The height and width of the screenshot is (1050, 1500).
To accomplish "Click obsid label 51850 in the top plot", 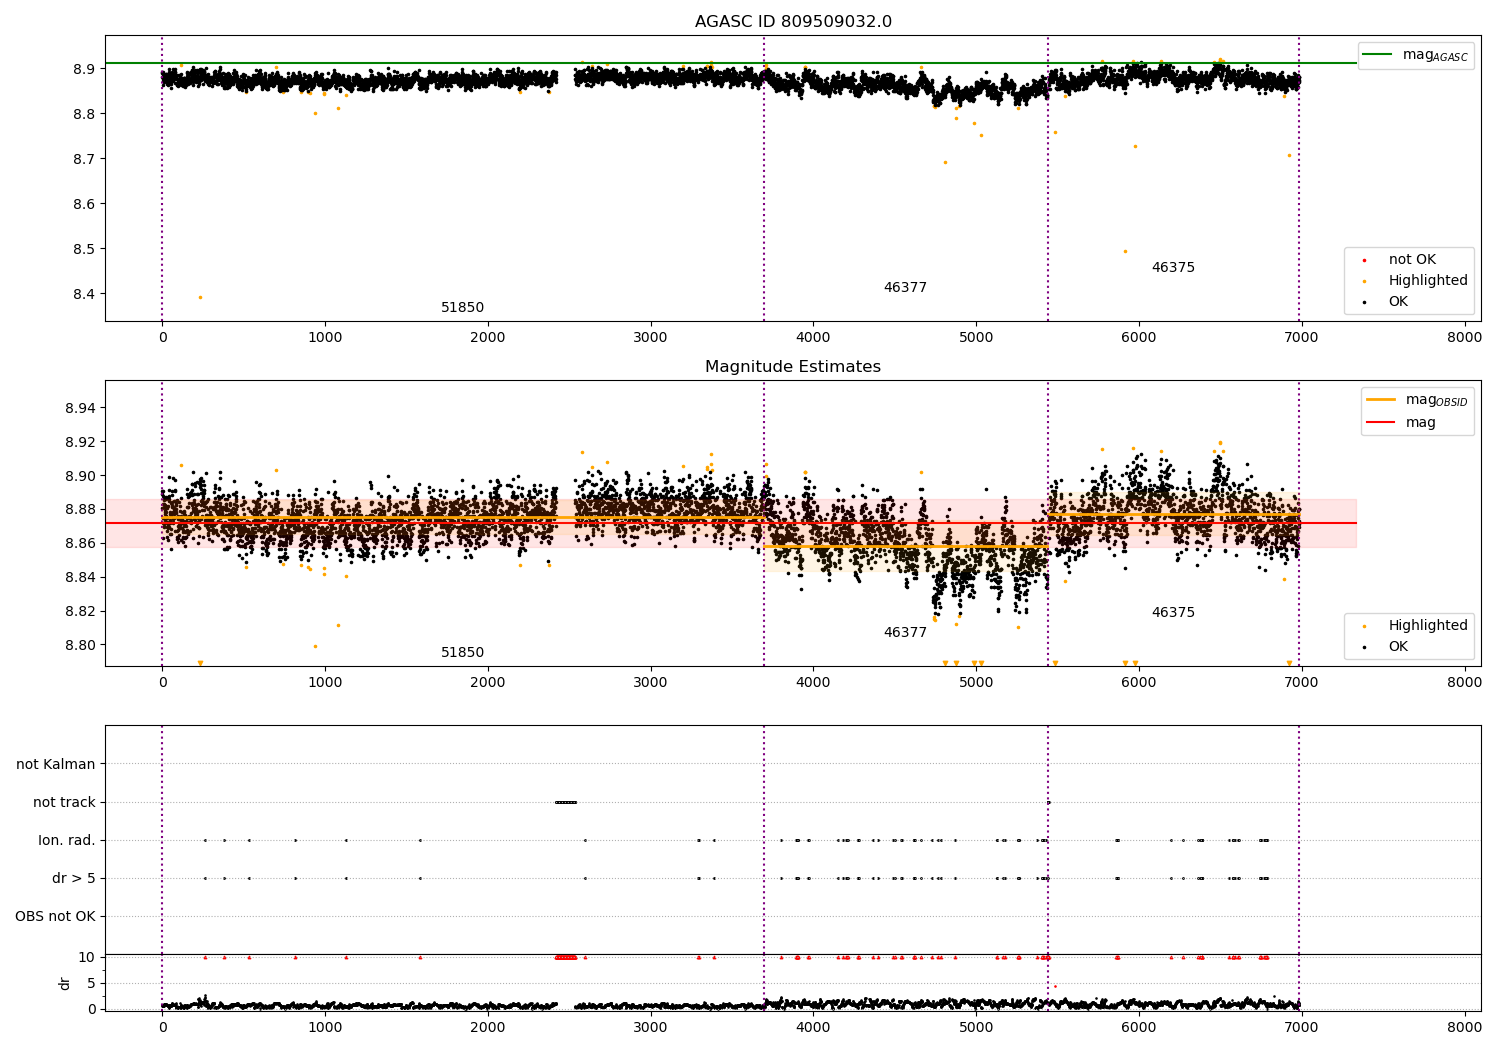I will 462,308.
